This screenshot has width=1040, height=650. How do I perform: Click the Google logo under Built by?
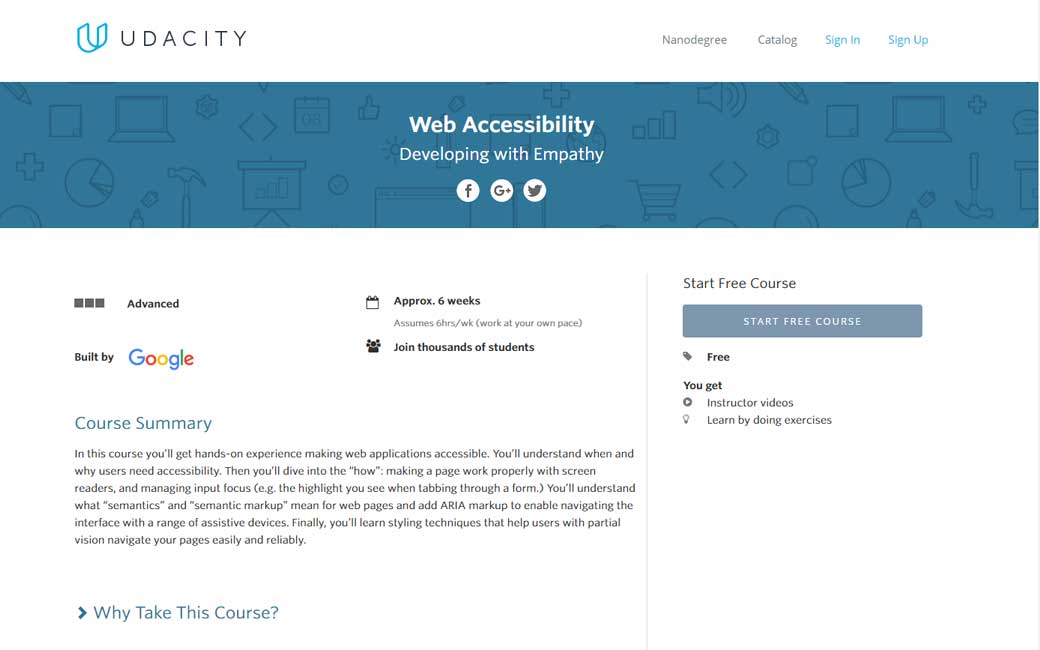tap(161, 359)
